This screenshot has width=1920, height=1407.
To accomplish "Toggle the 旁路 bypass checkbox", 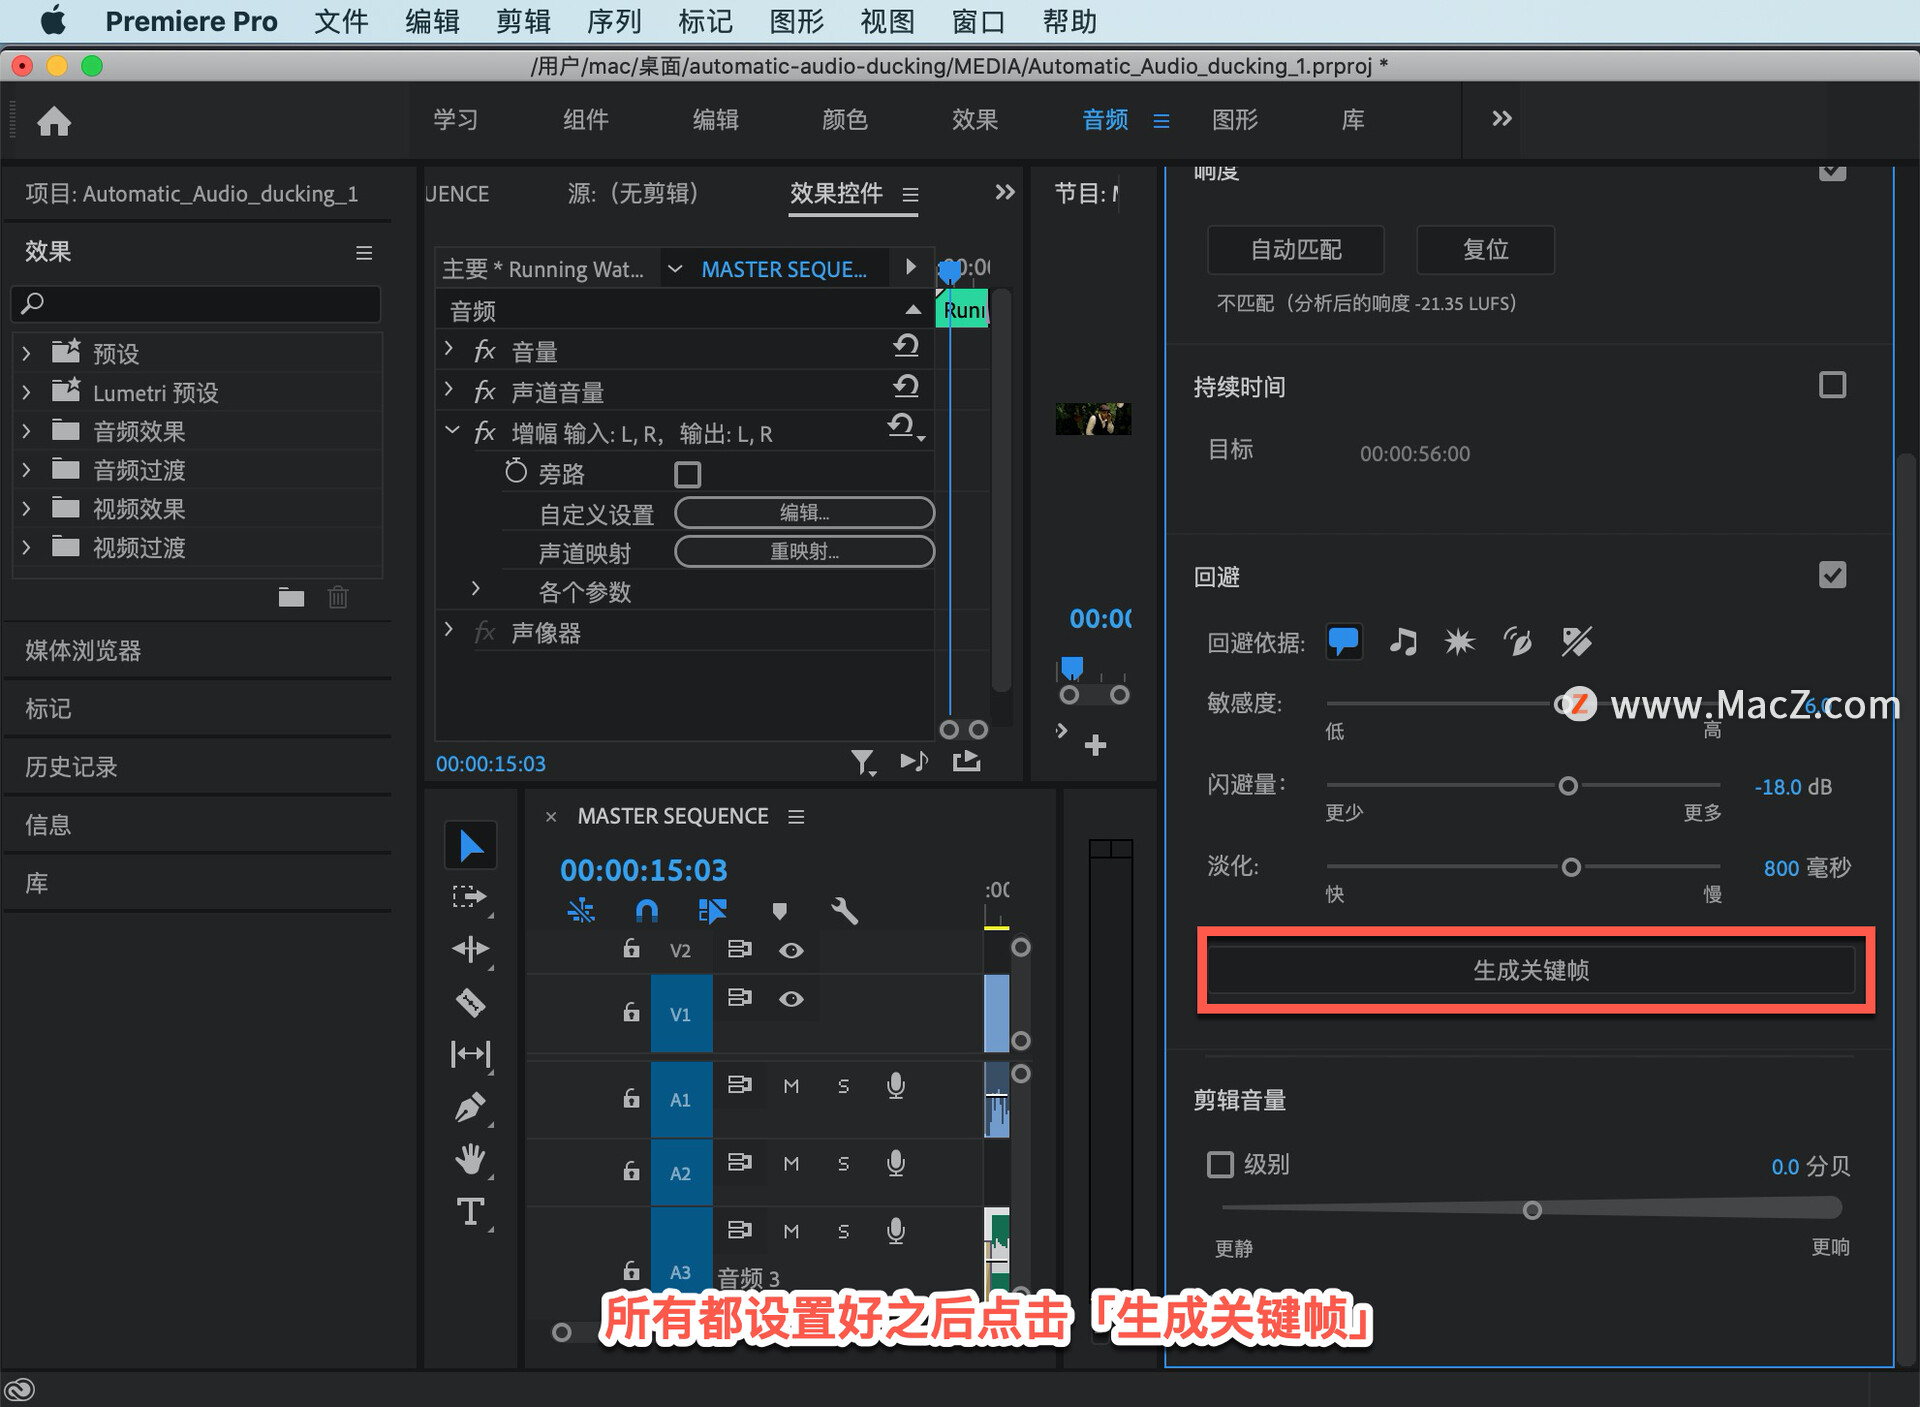I will pos(688,474).
